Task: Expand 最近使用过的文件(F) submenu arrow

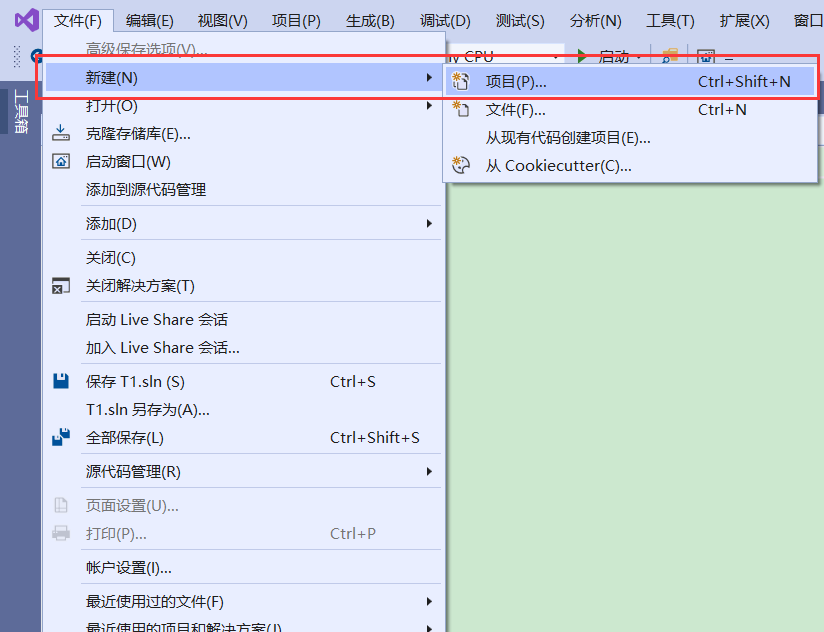Action: click(x=429, y=602)
